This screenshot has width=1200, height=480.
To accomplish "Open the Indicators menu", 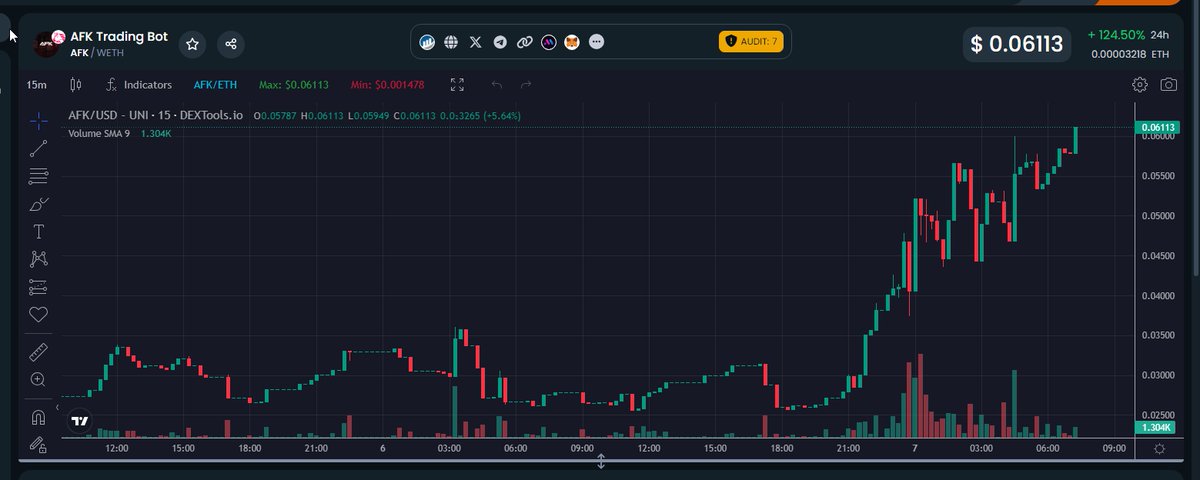I will click(139, 85).
